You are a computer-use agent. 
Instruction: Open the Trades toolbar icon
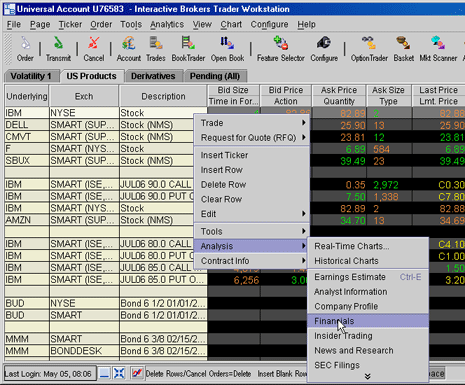tap(156, 49)
